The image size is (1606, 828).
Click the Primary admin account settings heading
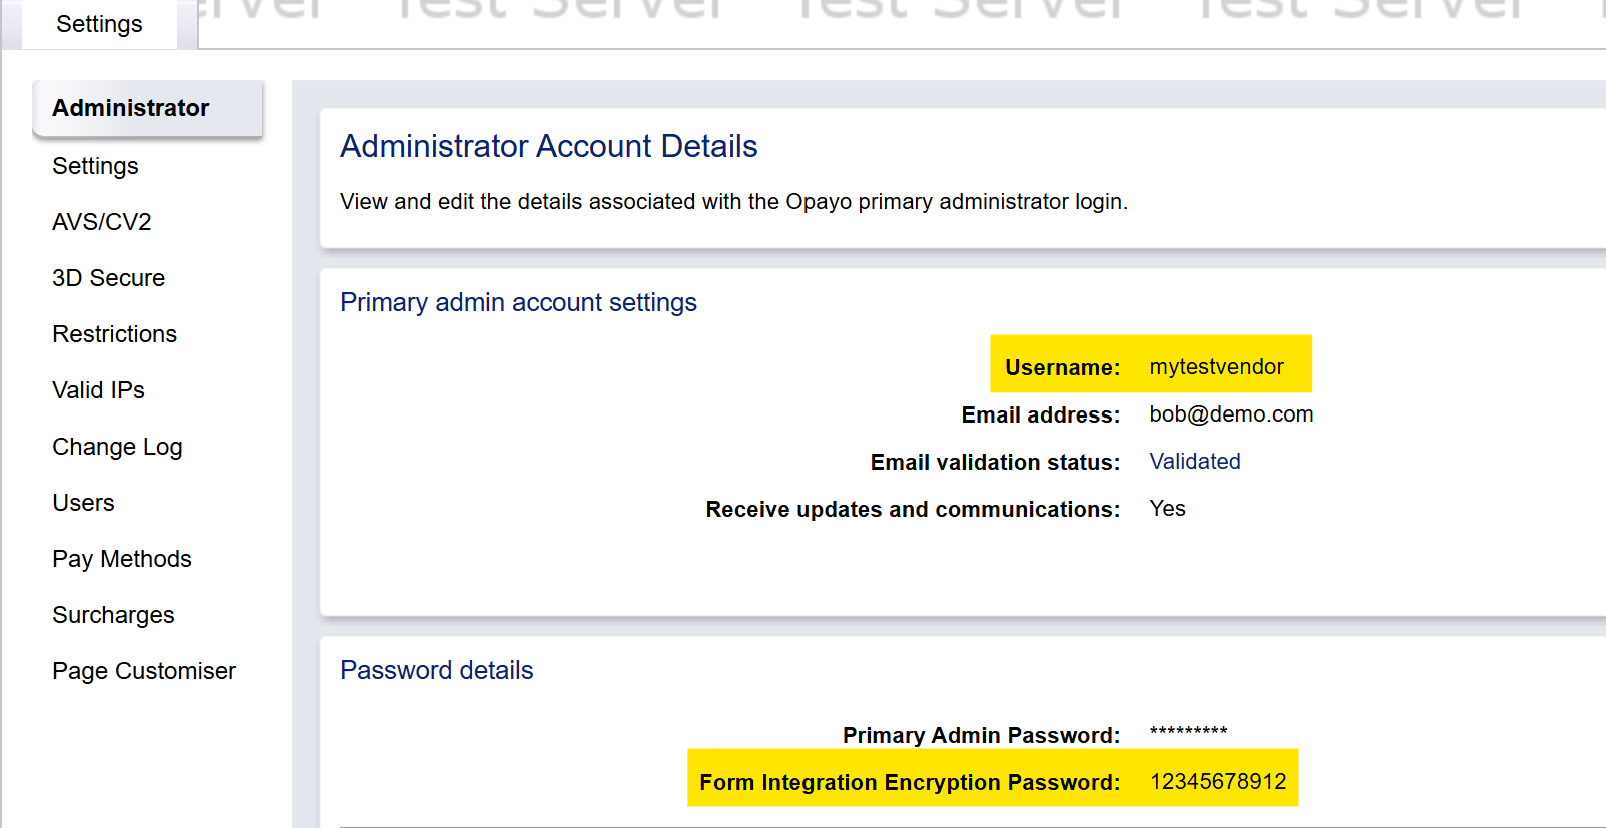tap(518, 303)
